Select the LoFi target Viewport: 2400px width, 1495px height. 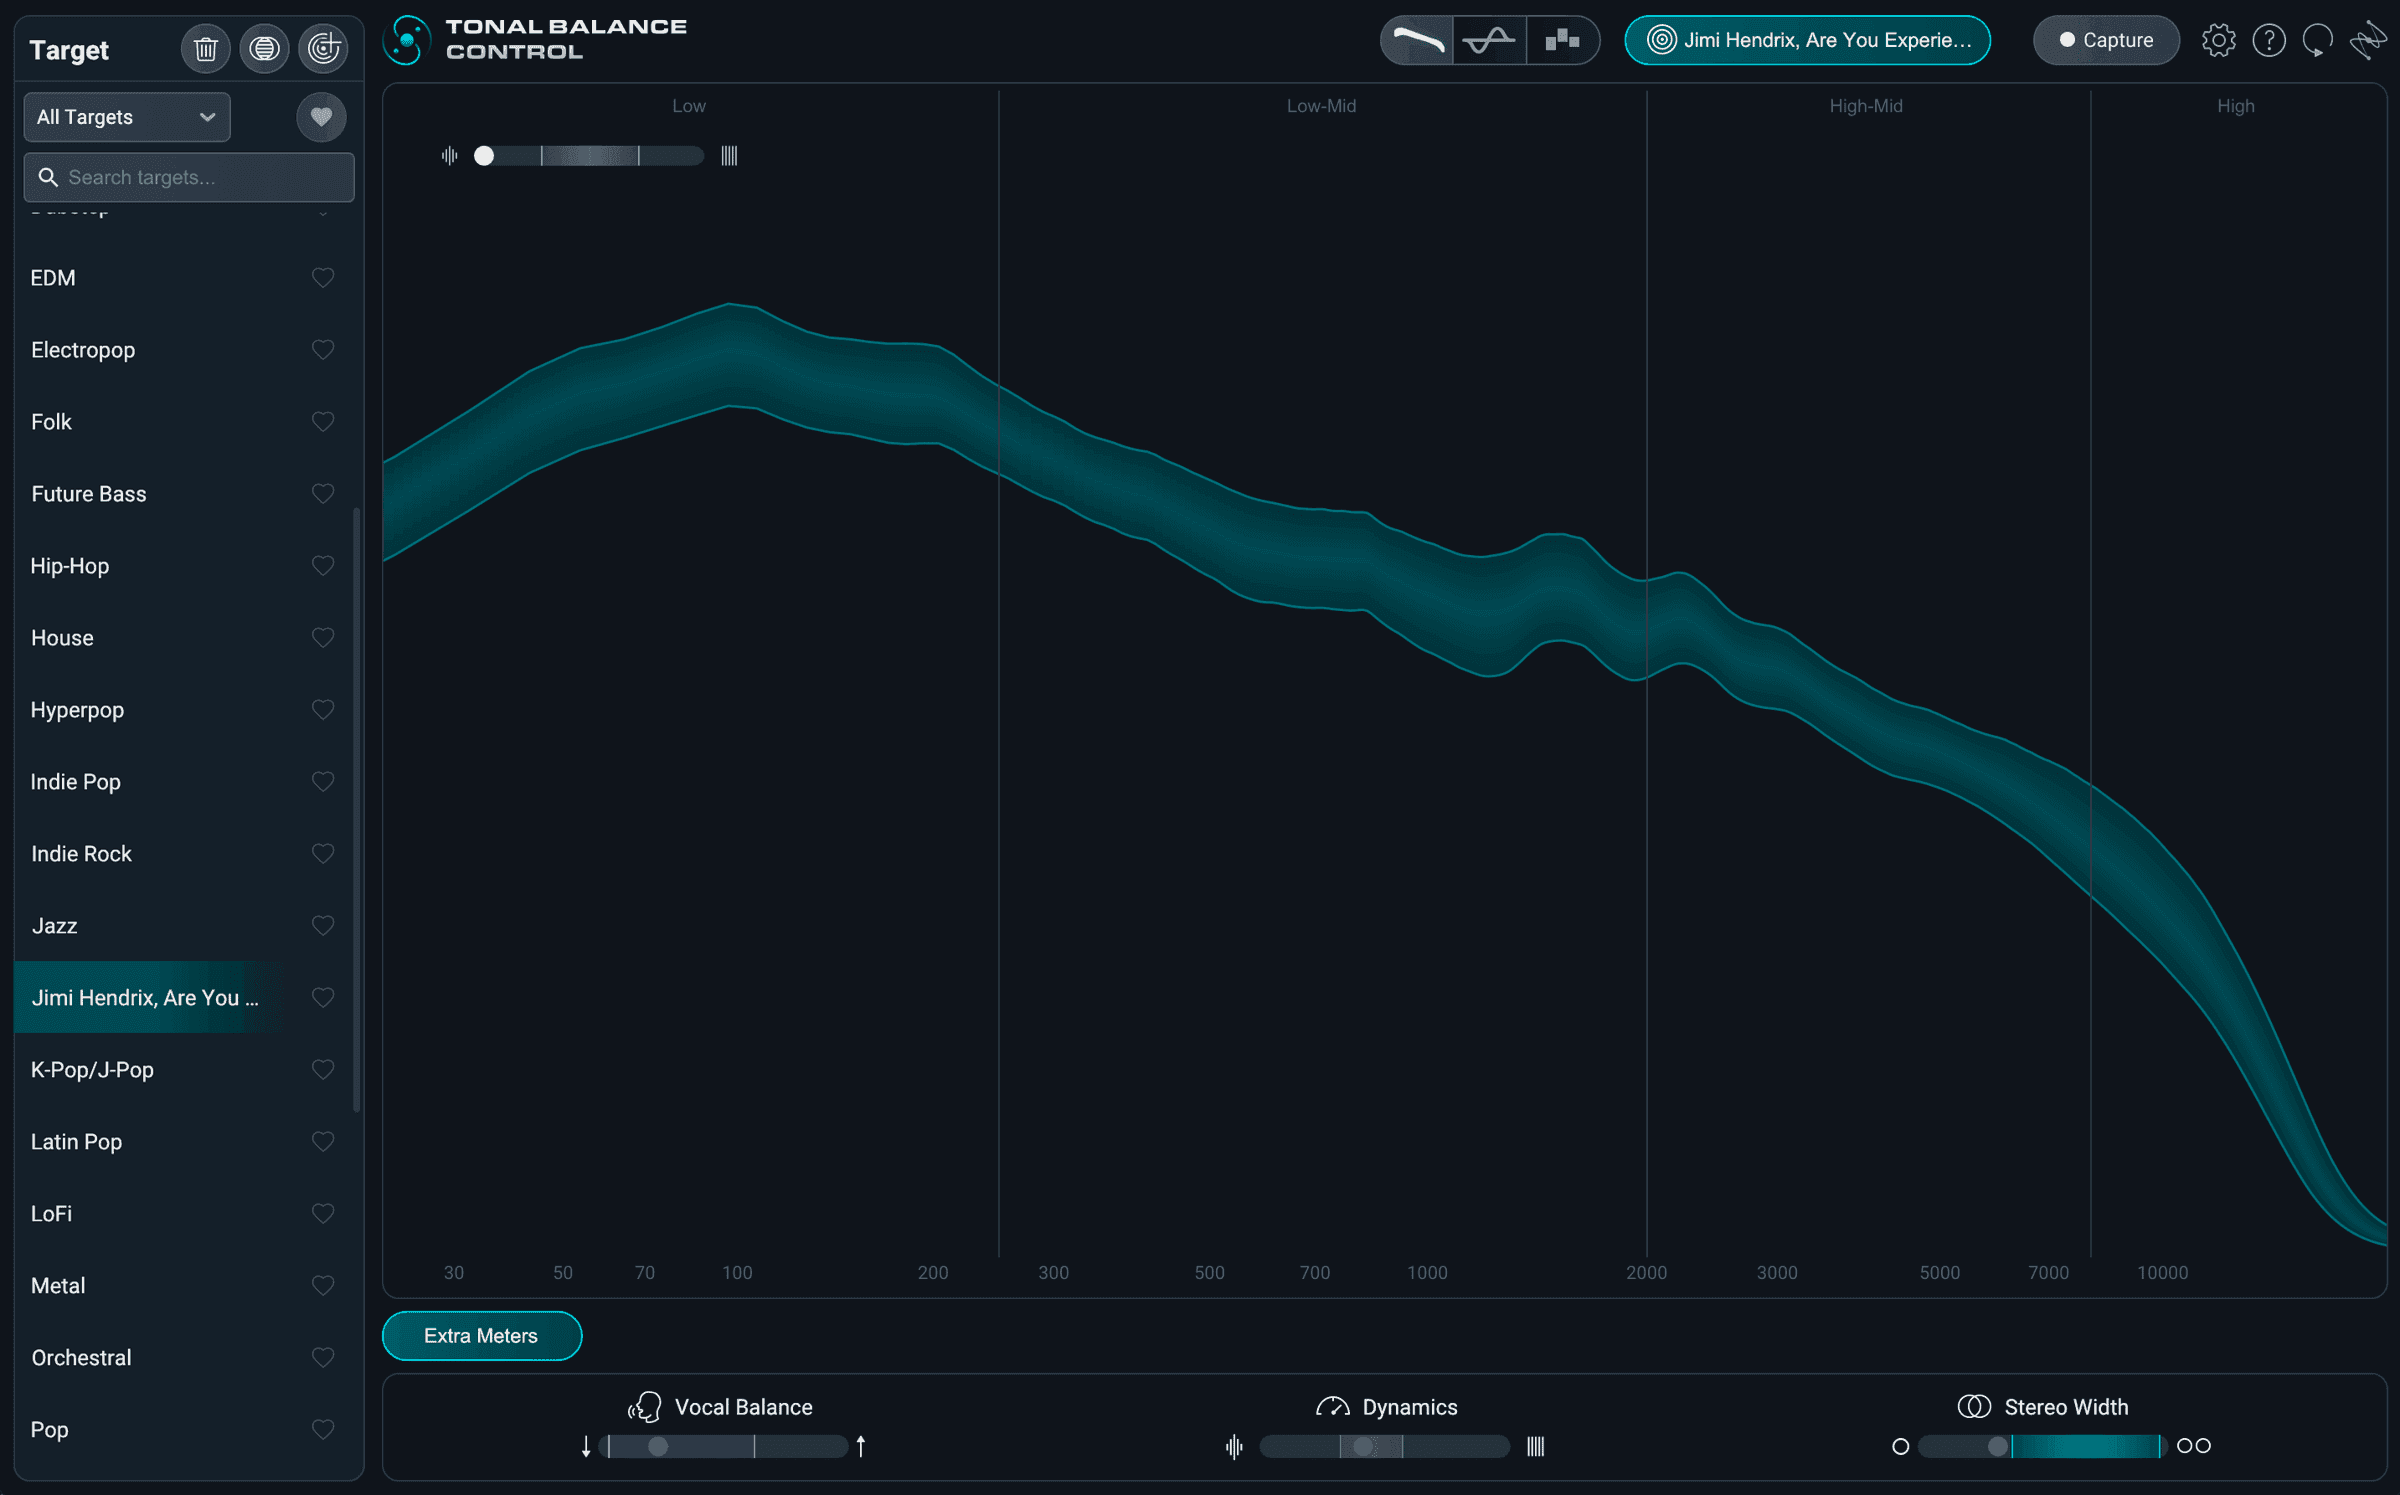tap(184, 1214)
